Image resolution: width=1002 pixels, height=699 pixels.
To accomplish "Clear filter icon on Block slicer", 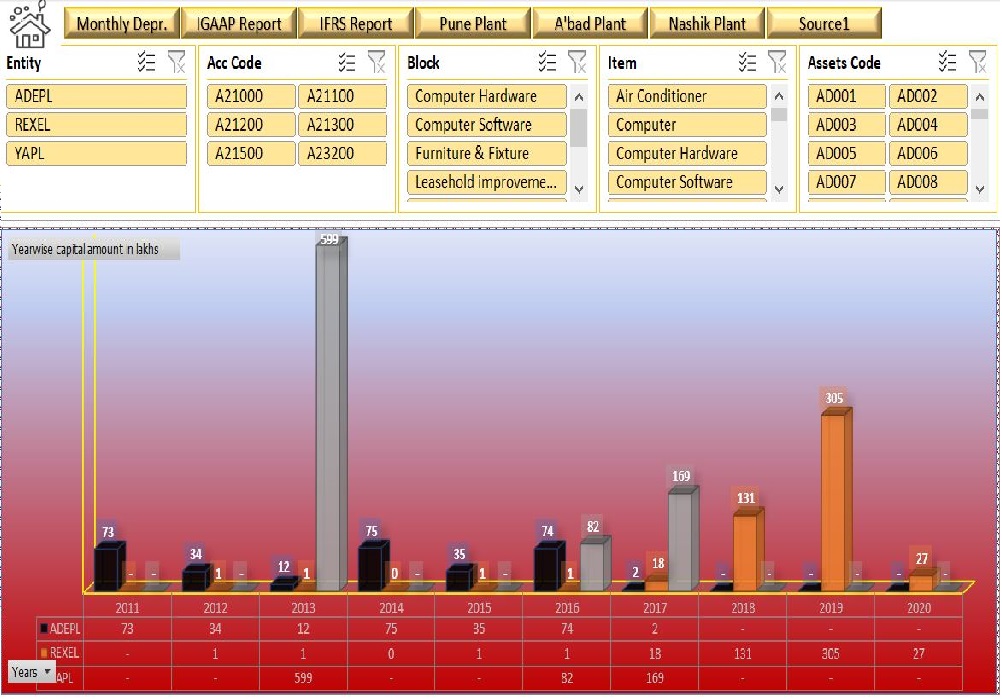I will (x=578, y=62).
